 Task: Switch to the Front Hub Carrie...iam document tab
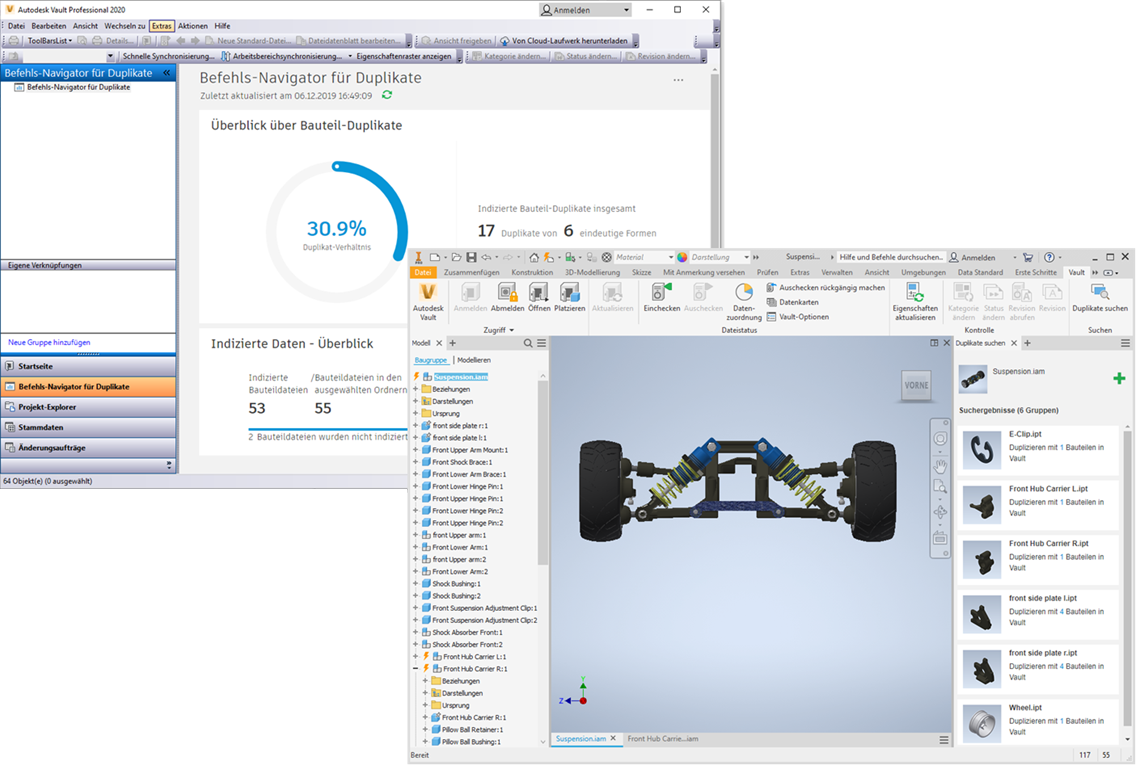pyautogui.click(x=663, y=739)
